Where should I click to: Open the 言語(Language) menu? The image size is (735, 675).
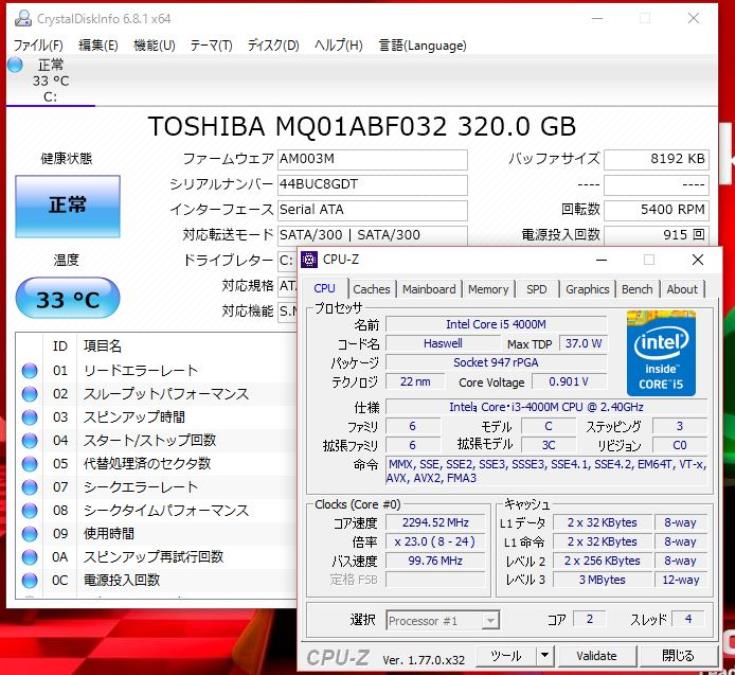pyautogui.click(x=422, y=45)
